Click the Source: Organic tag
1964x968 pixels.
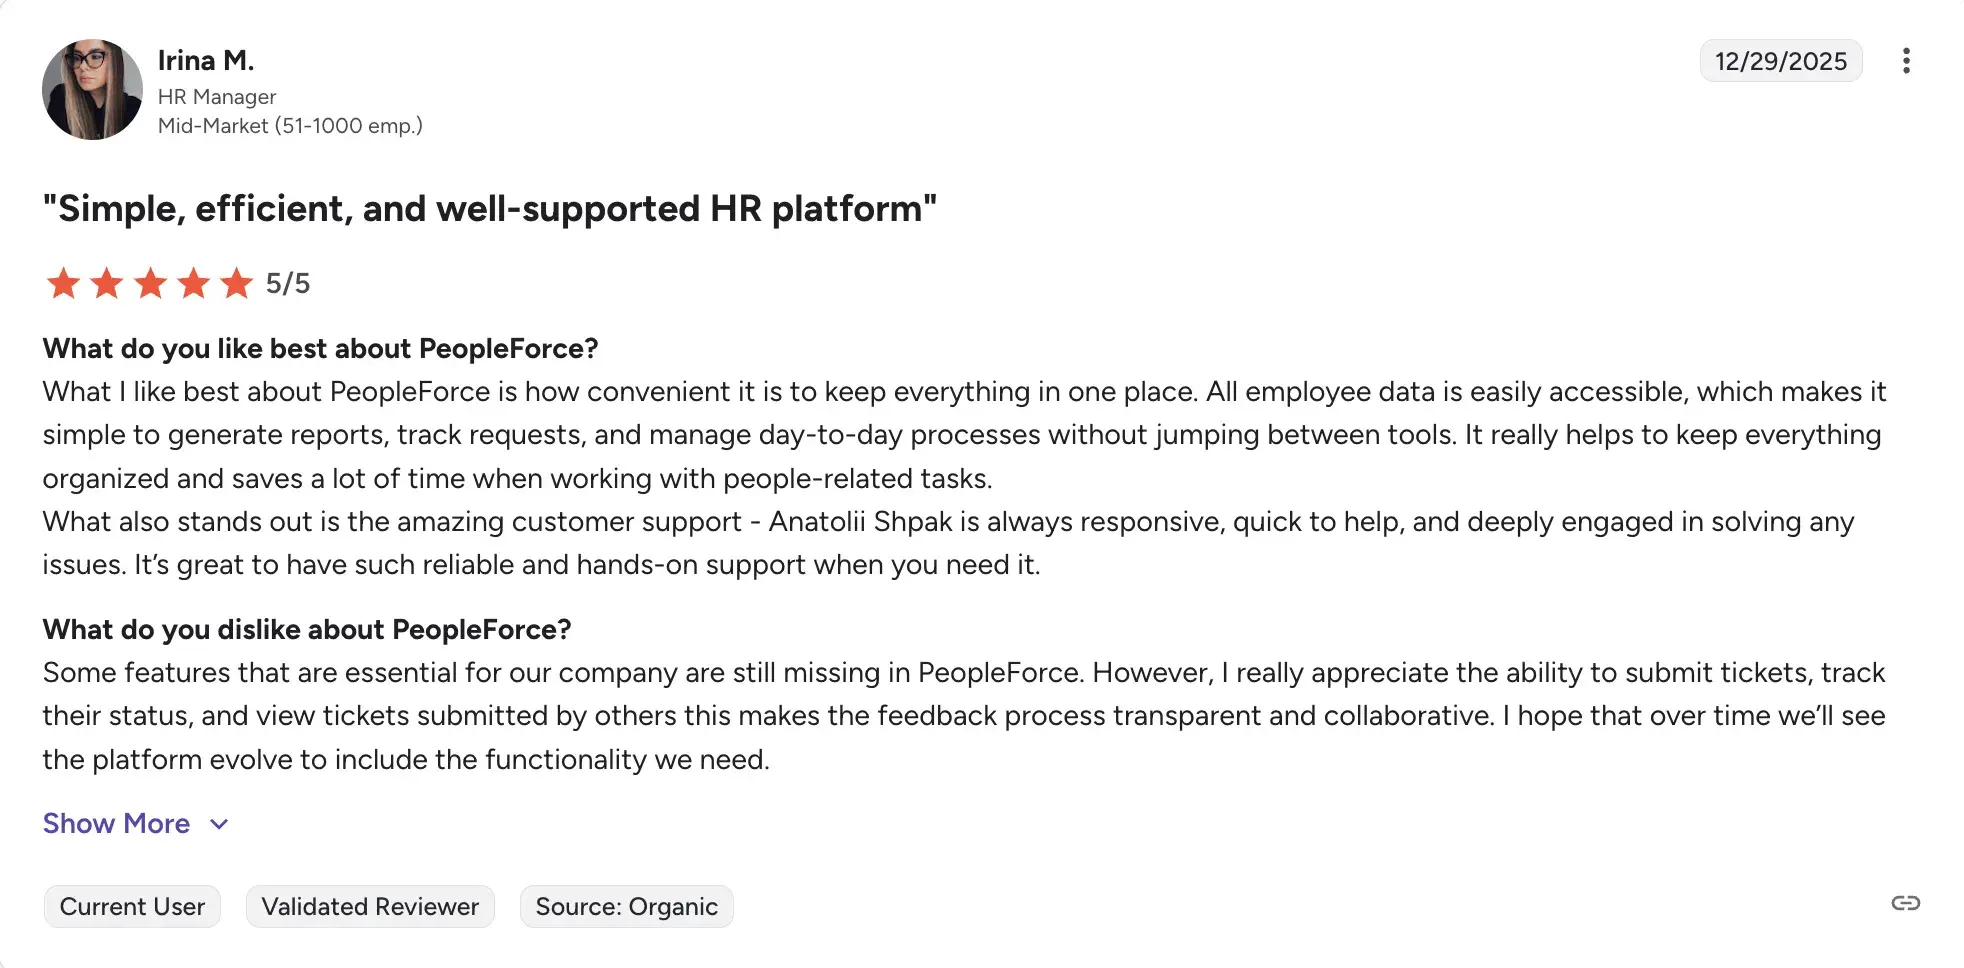pos(626,906)
